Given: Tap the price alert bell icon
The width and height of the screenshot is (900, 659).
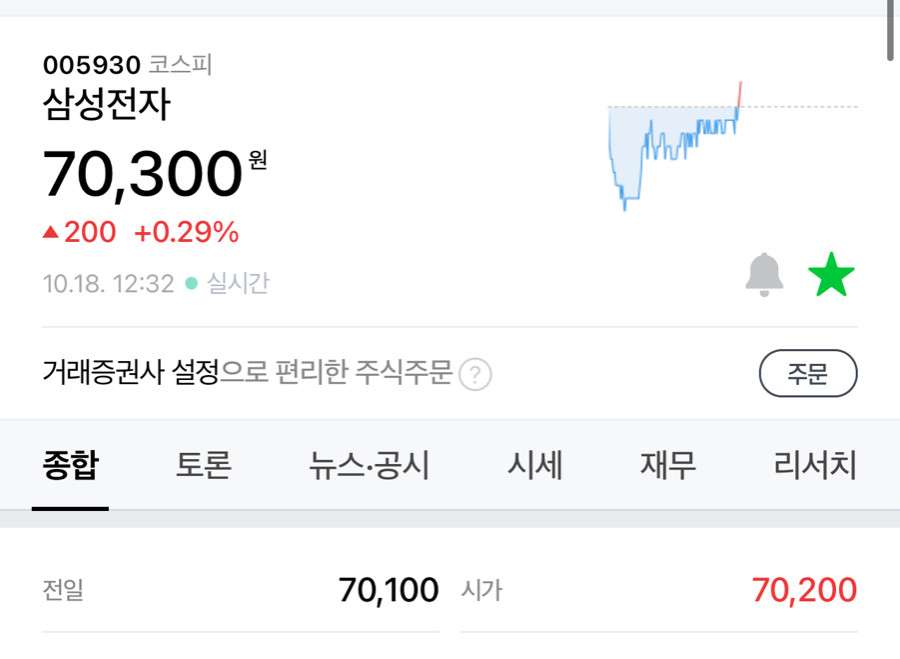Looking at the screenshot, I should pyautogui.click(x=764, y=274).
